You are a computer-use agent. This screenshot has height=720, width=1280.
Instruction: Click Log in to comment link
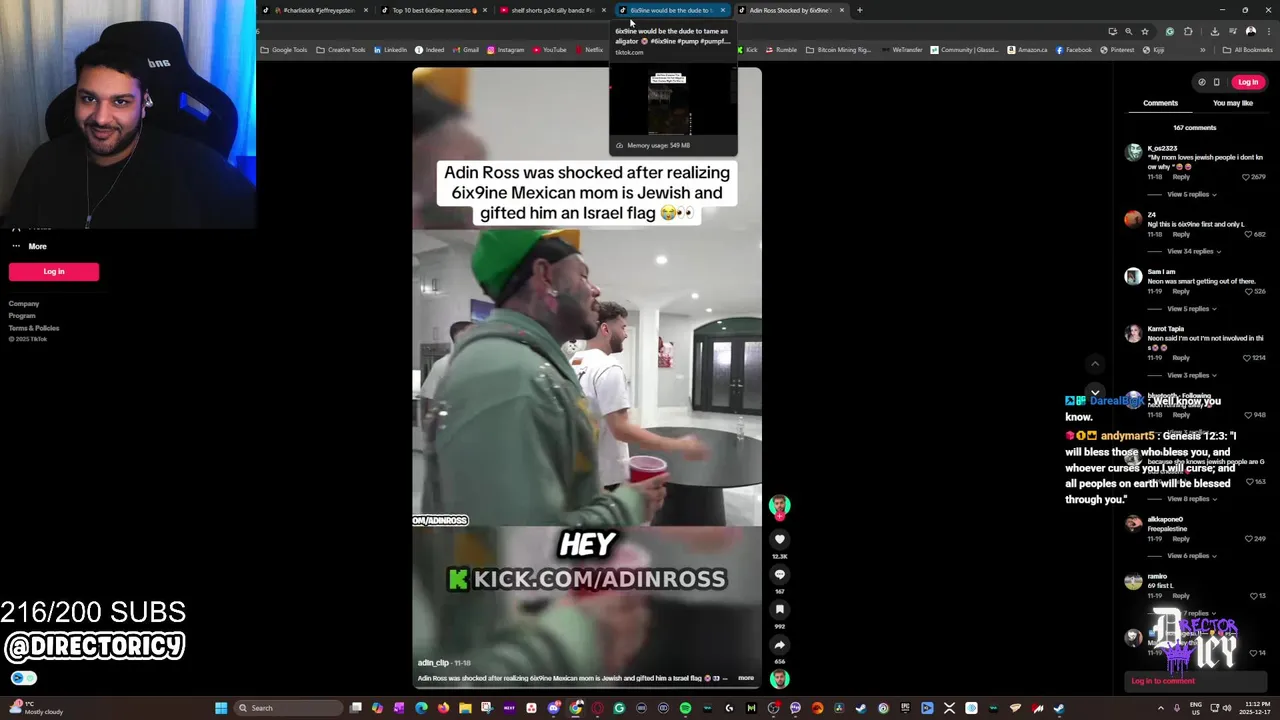(1163, 681)
